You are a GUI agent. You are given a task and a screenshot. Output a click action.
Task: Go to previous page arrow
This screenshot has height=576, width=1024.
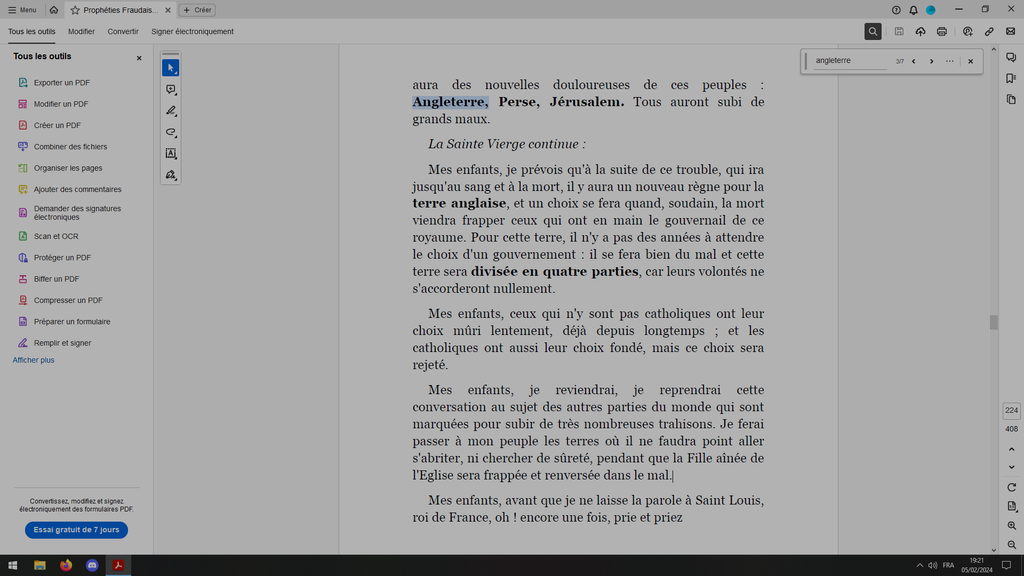1012,449
